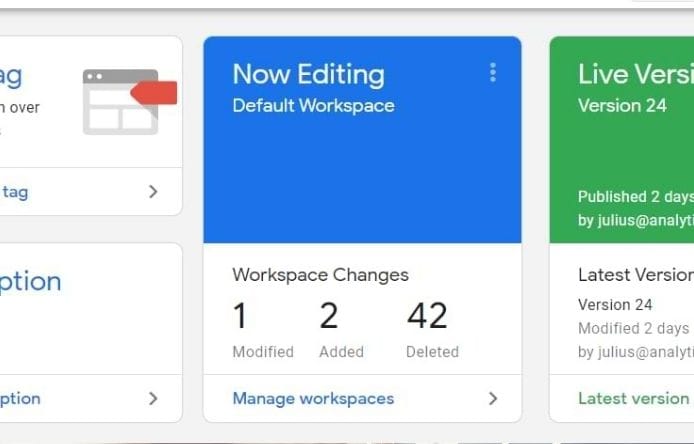Click the Default Workspace label

pos(313,105)
